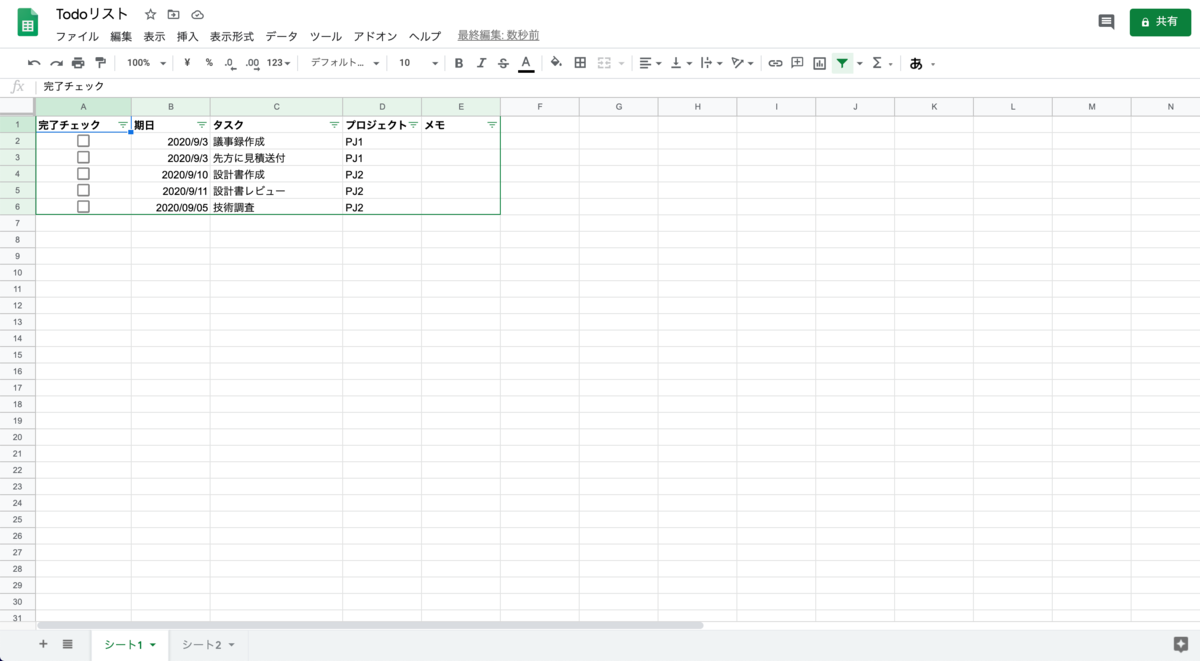Star the Todoリスト document
This screenshot has width=1200, height=661.
coord(150,15)
